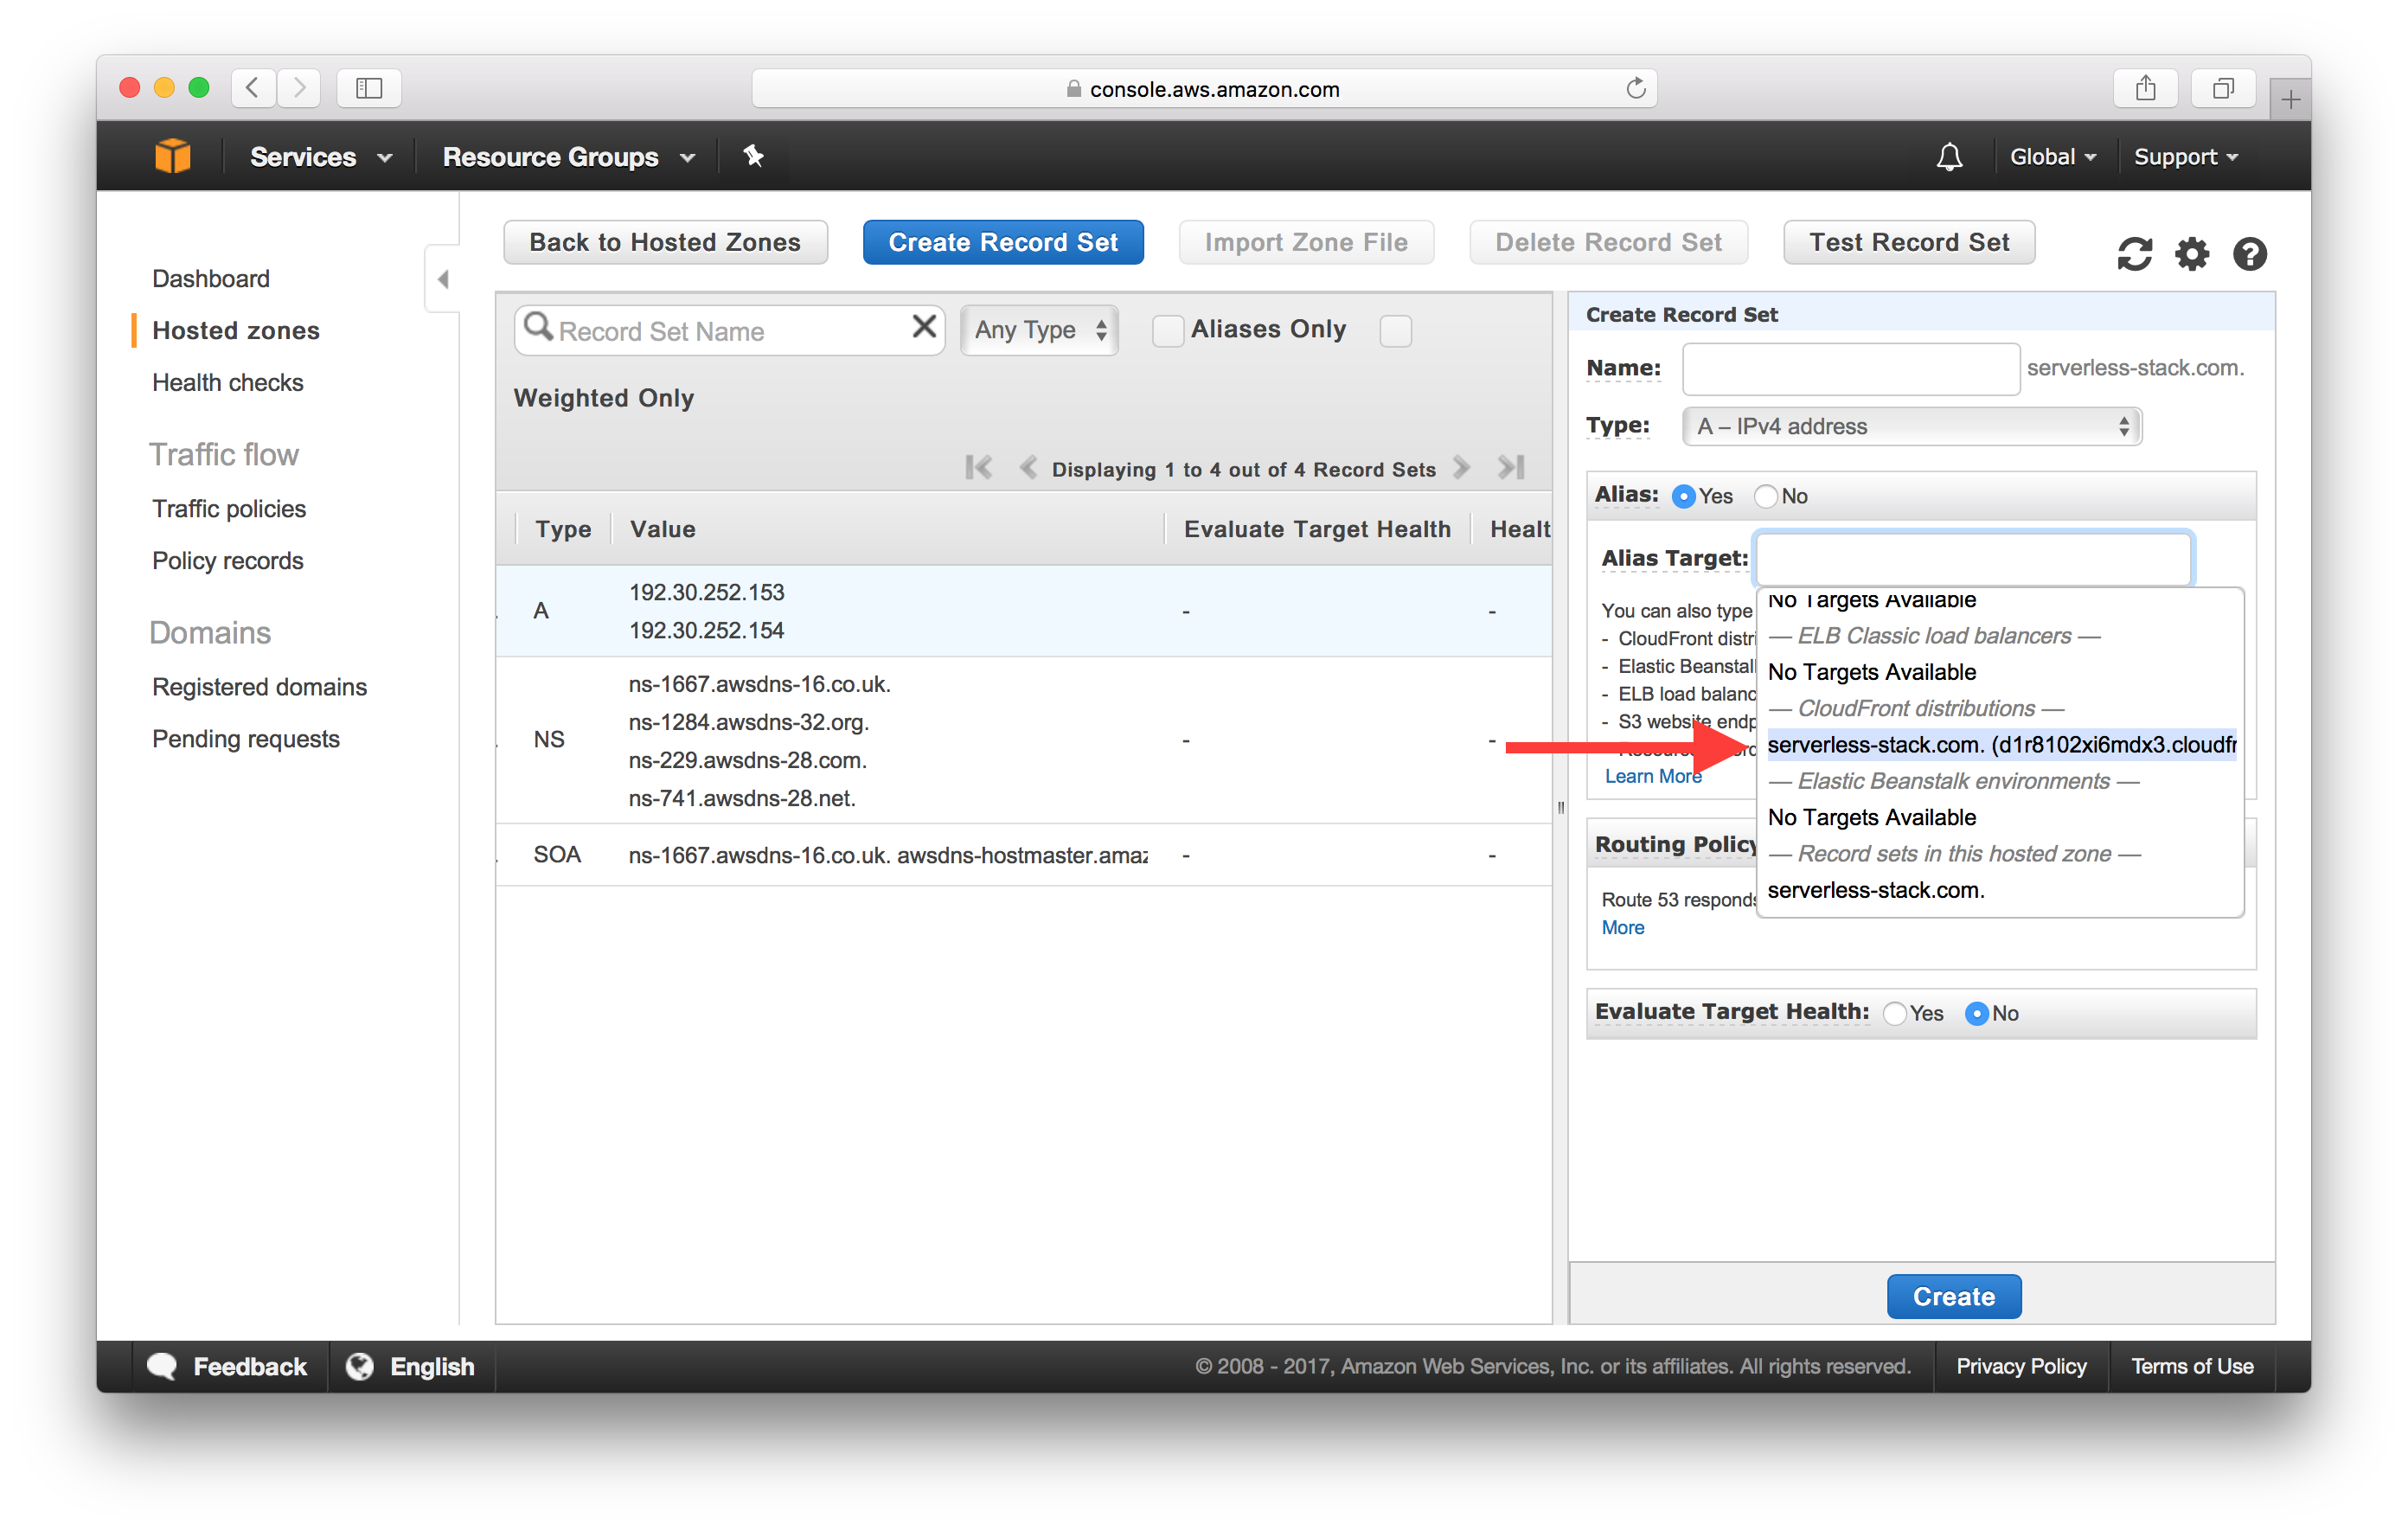Open Hosted zones from sidebar
Screen dimensions: 2408x1531
(x=234, y=329)
